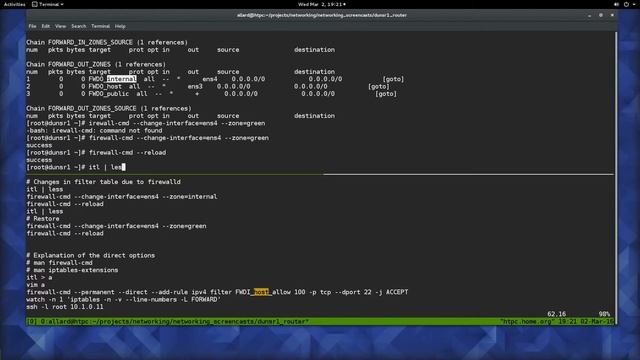Click the current prompt 'itl | les'
Screen dimensions: 640x360
pyautogui.click(x=76, y=167)
